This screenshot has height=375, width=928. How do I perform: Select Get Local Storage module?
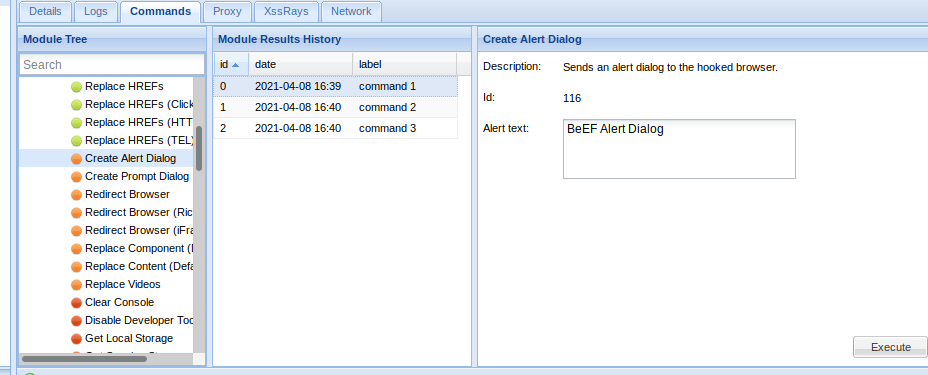point(129,338)
